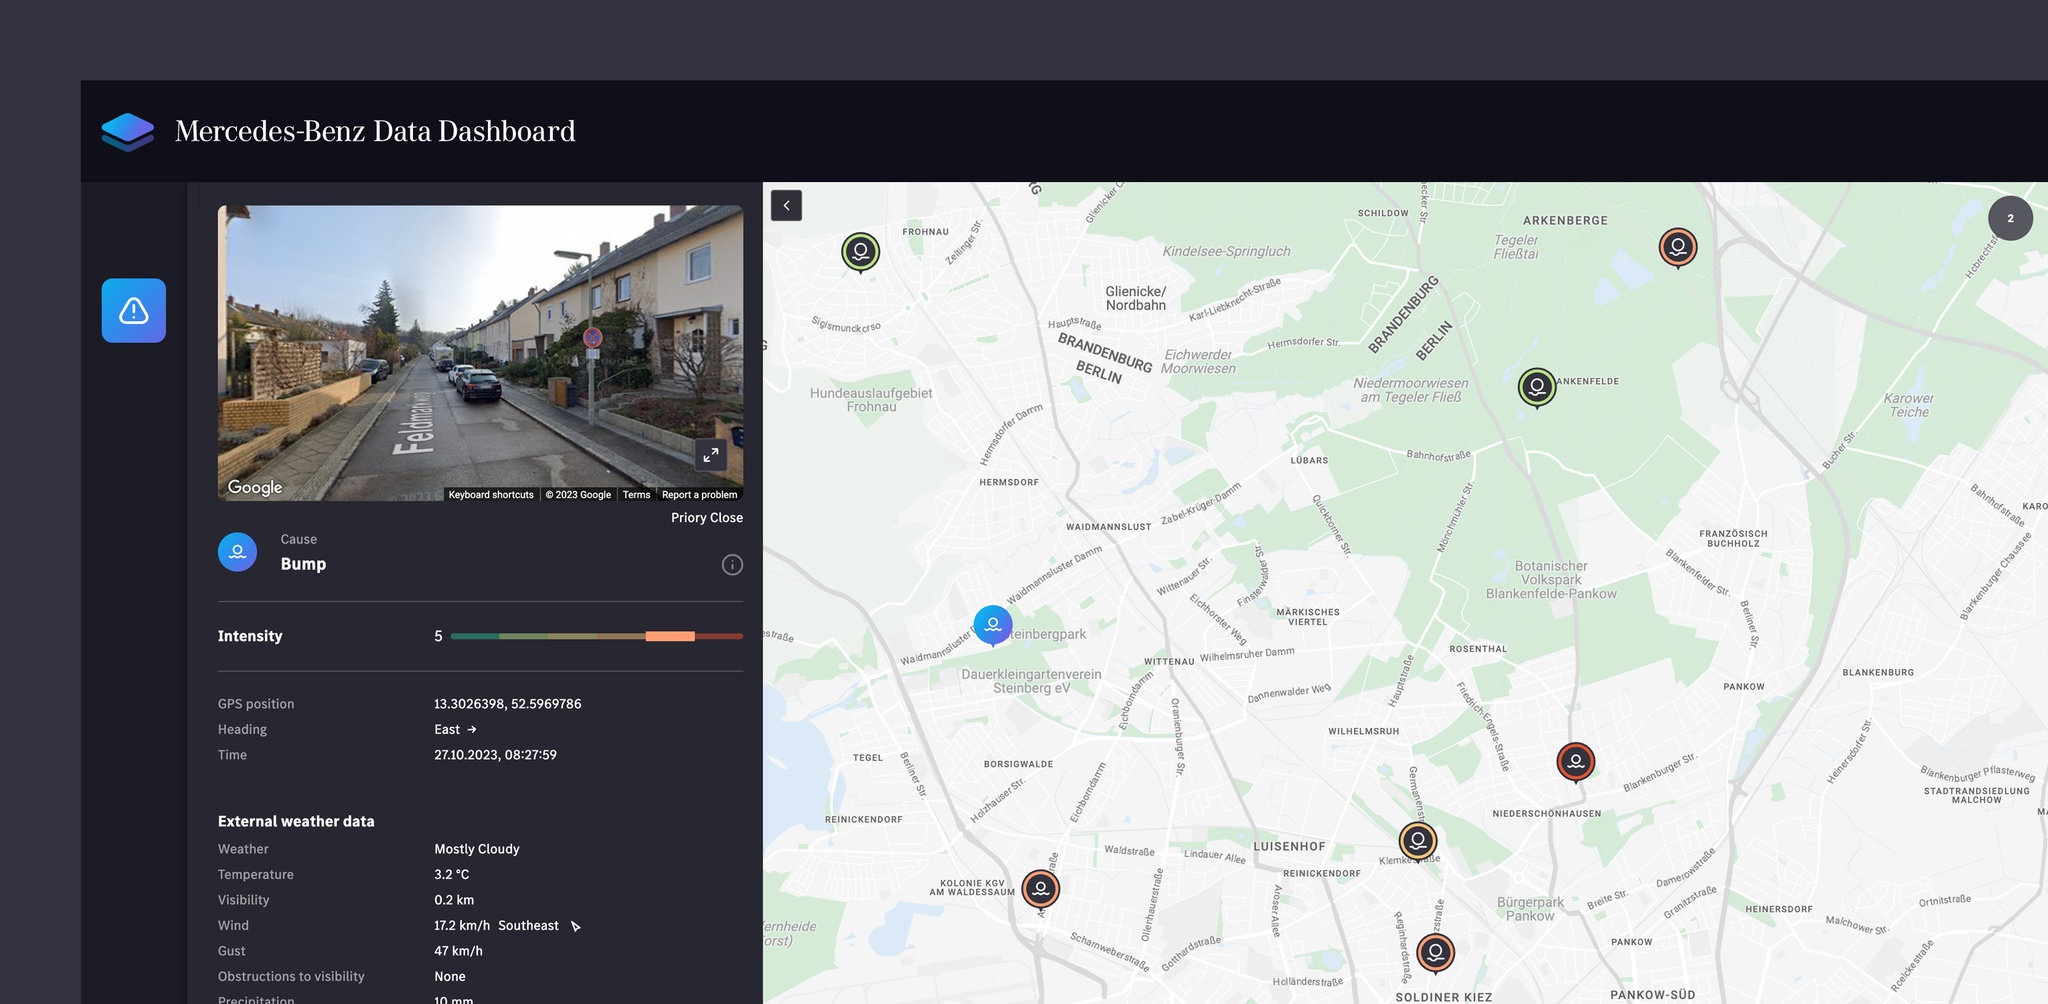The image size is (2048, 1004).
Task: Click the gust value 47 km/h
Action: (458, 951)
